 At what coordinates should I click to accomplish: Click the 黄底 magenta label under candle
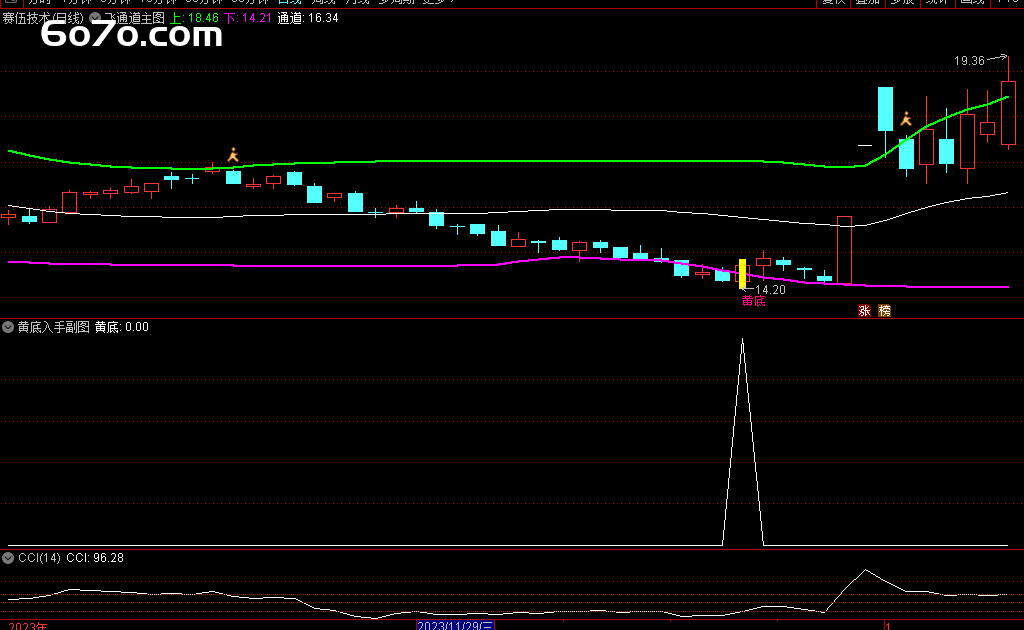[753, 301]
